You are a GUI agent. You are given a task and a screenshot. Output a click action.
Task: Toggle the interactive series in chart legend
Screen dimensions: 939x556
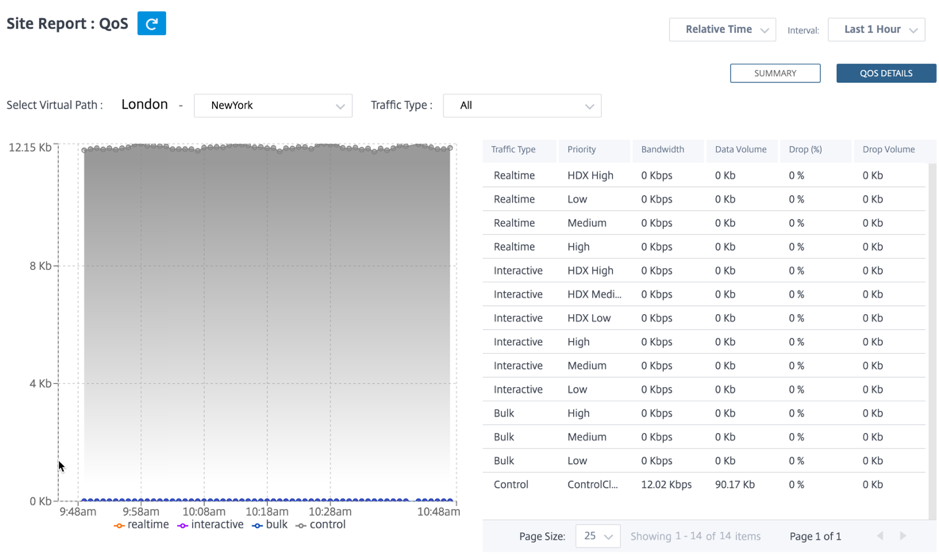coord(210,525)
